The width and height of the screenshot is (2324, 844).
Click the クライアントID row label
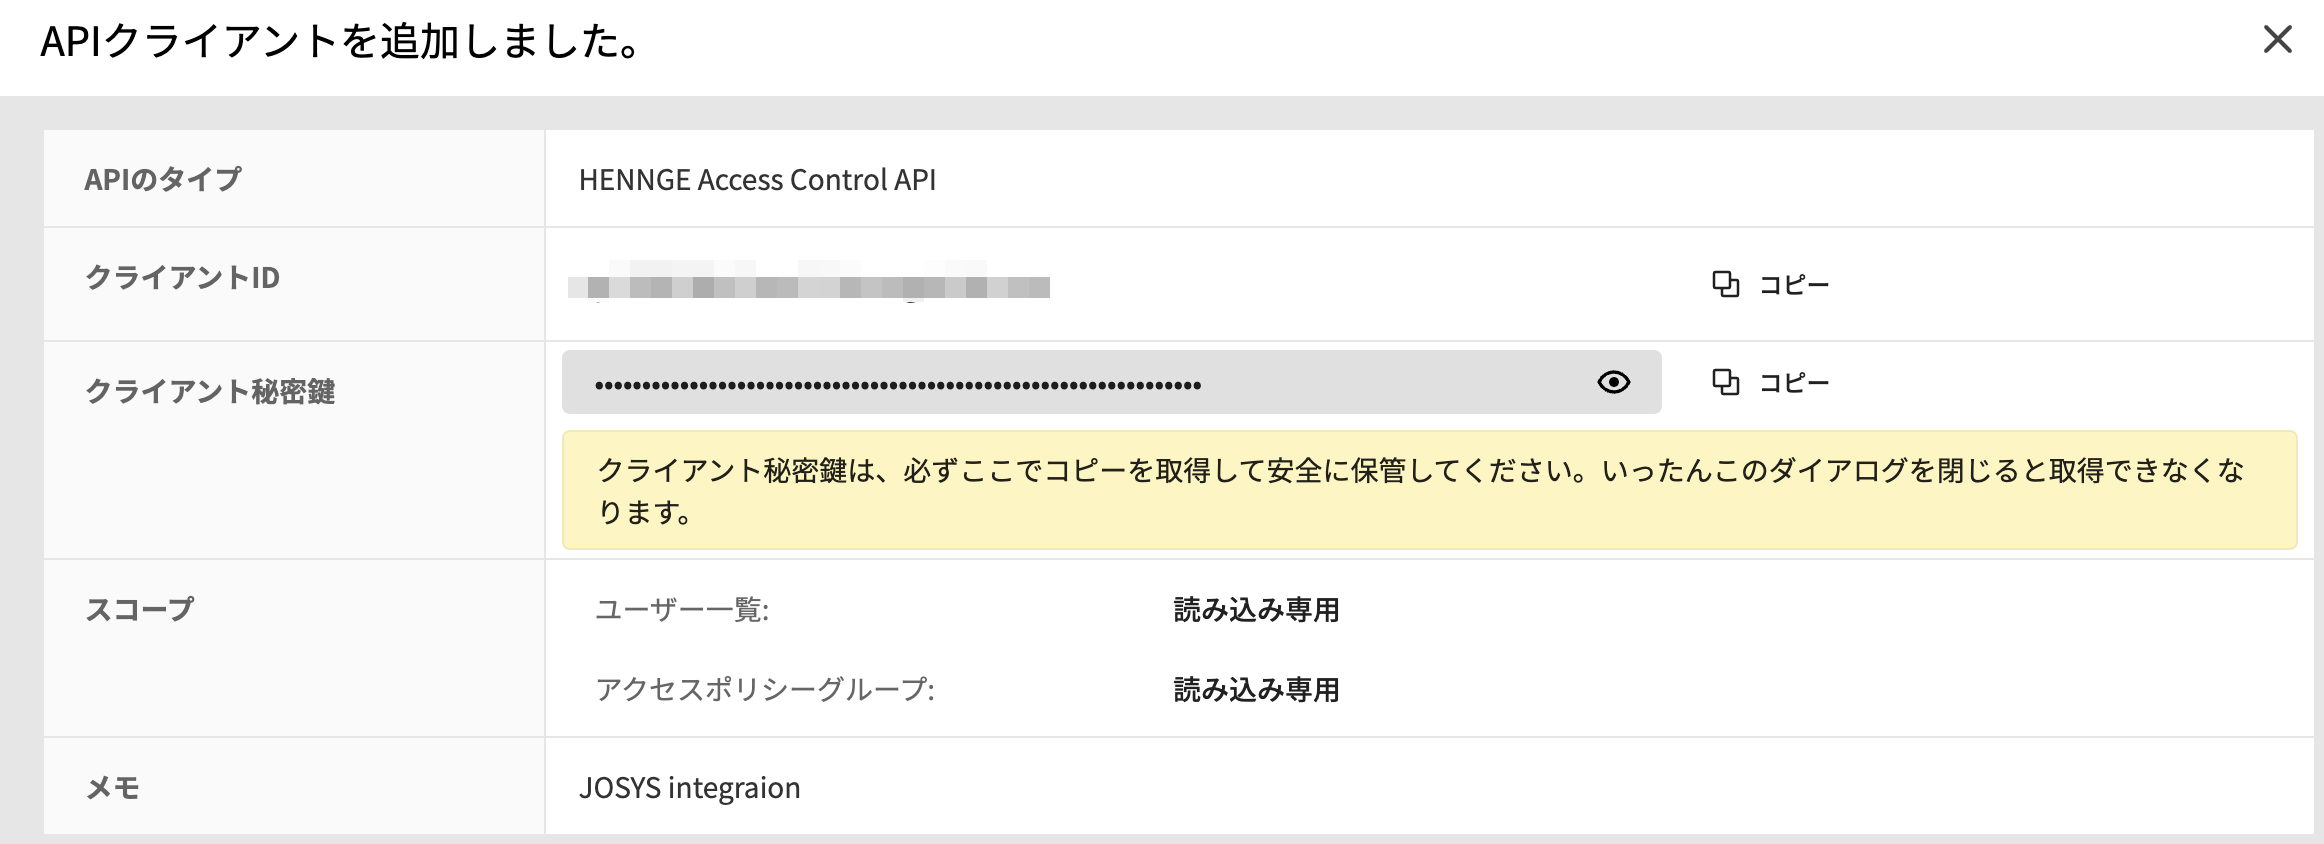[182, 278]
